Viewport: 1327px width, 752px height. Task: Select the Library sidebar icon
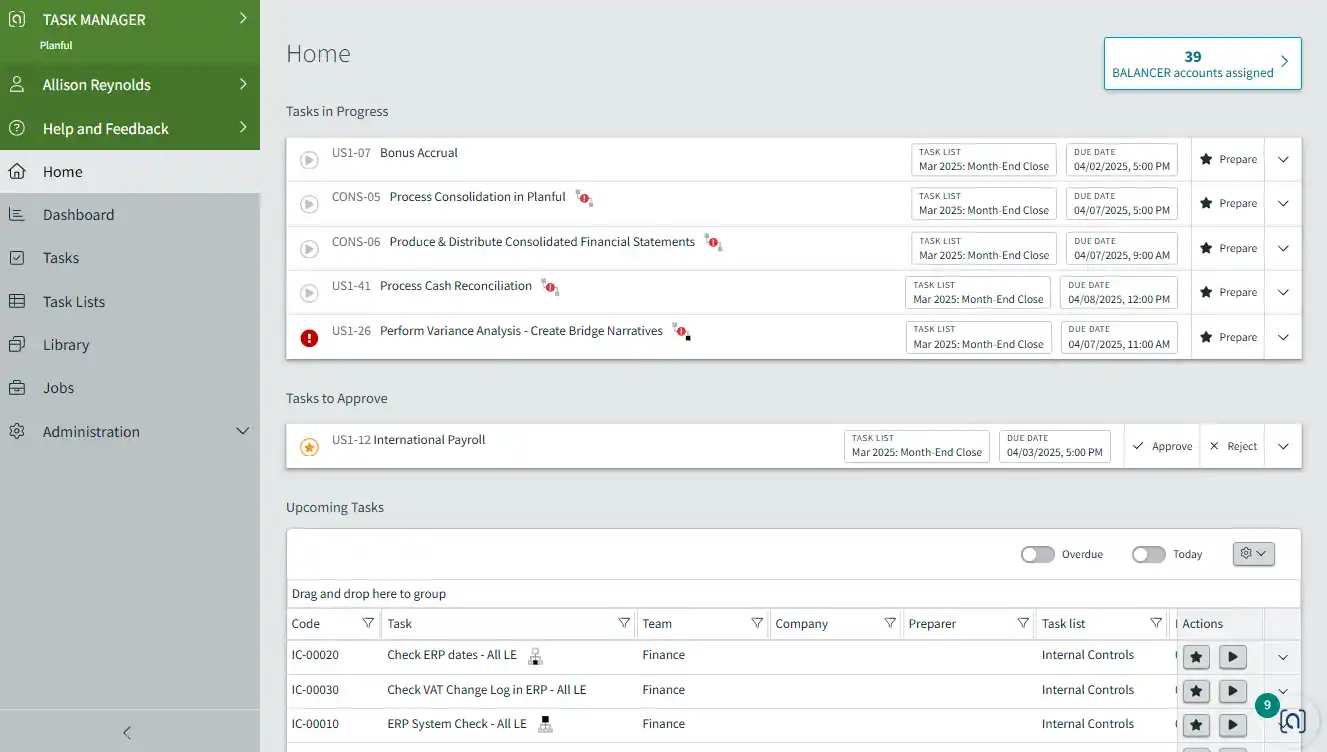pos(16,344)
